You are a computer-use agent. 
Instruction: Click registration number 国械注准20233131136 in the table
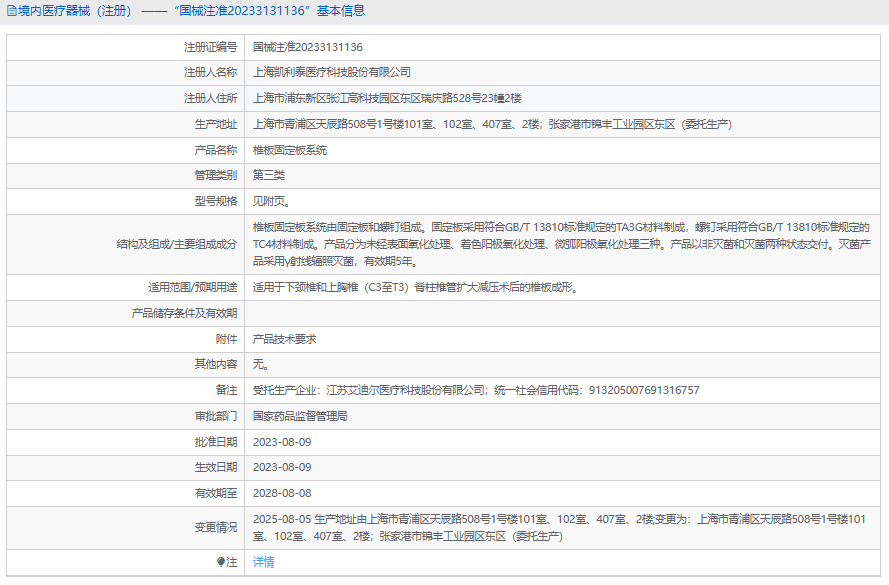coord(307,47)
